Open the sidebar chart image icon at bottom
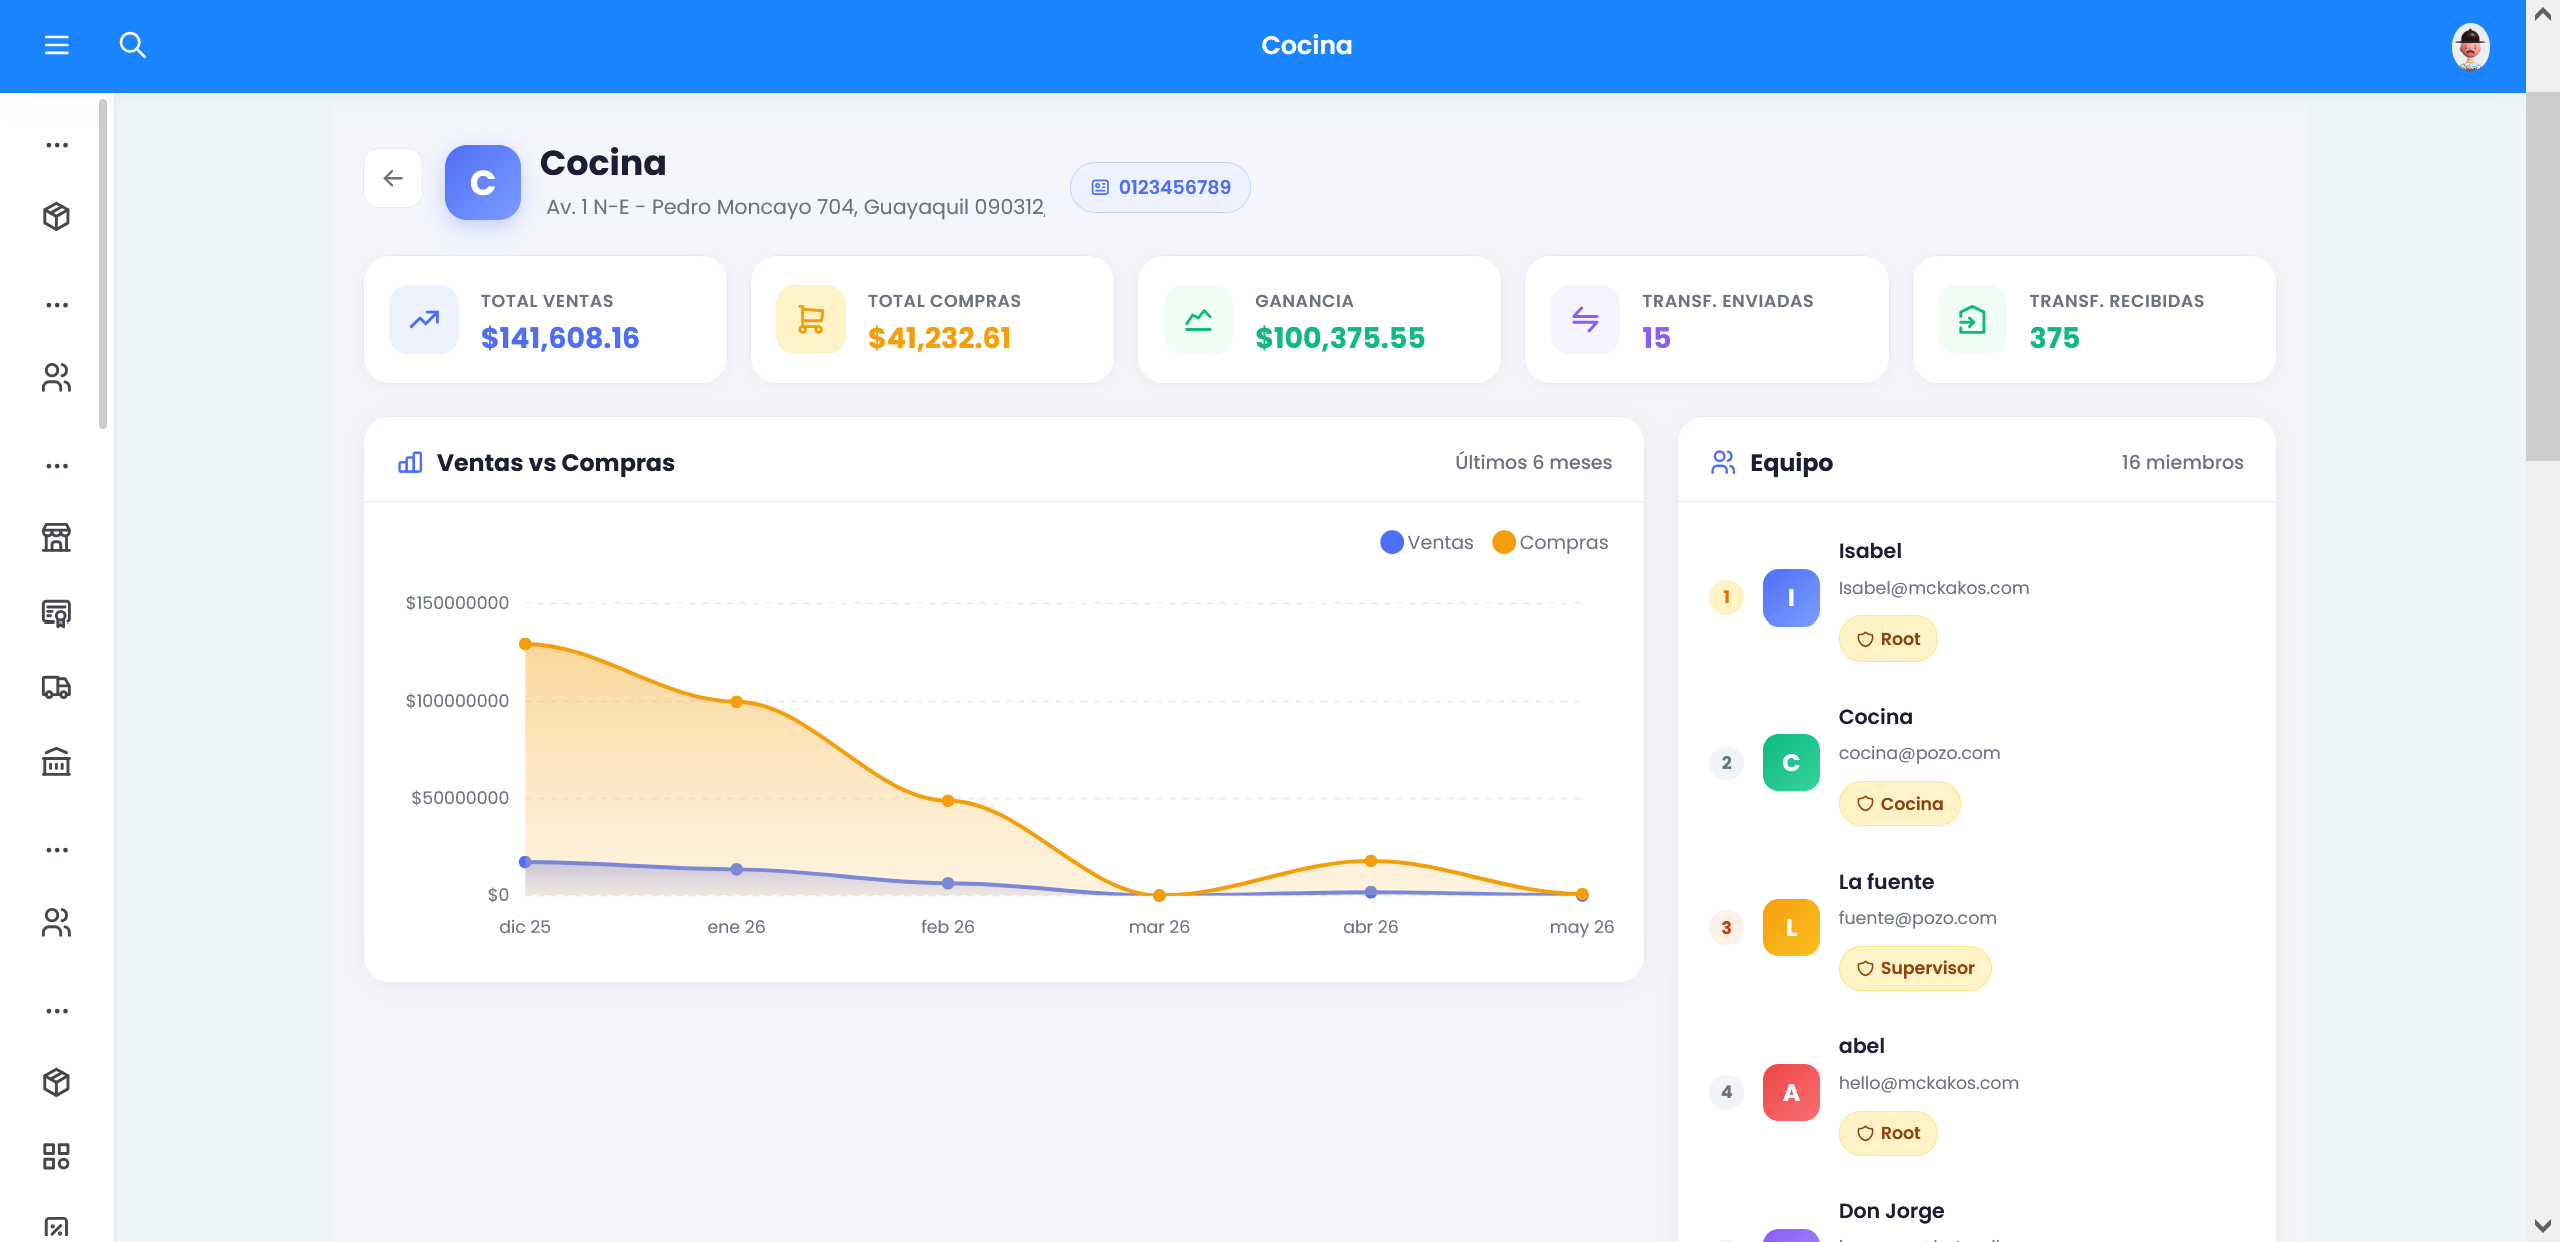2560x1242 pixels. point(56,1228)
